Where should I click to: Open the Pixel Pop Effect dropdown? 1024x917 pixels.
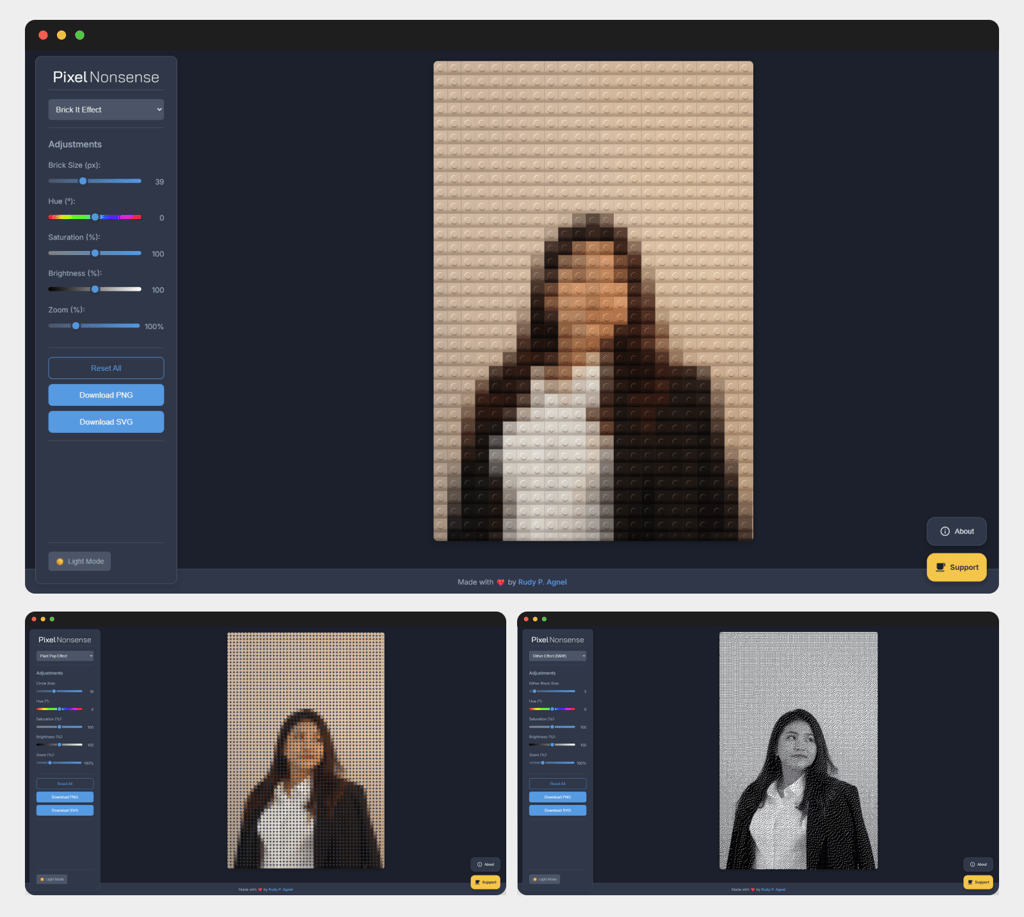(x=65, y=656)
